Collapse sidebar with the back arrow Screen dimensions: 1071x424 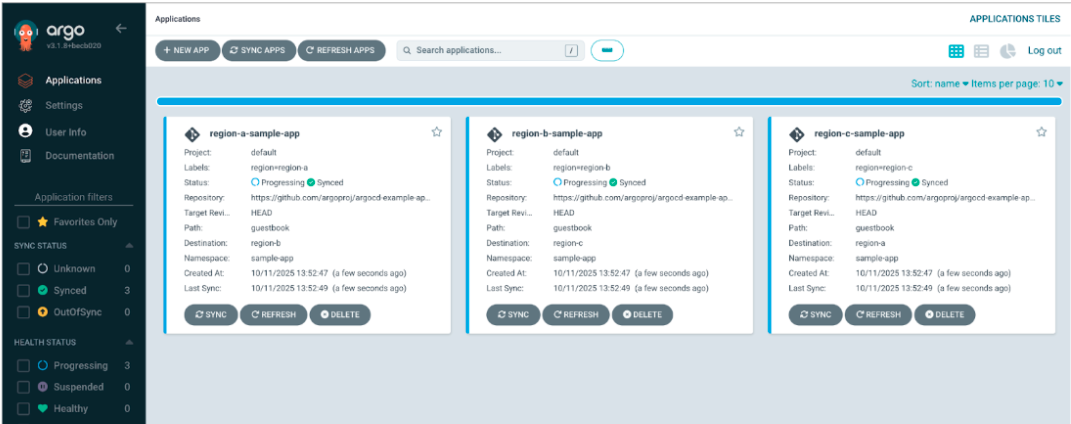click(121, 28)
